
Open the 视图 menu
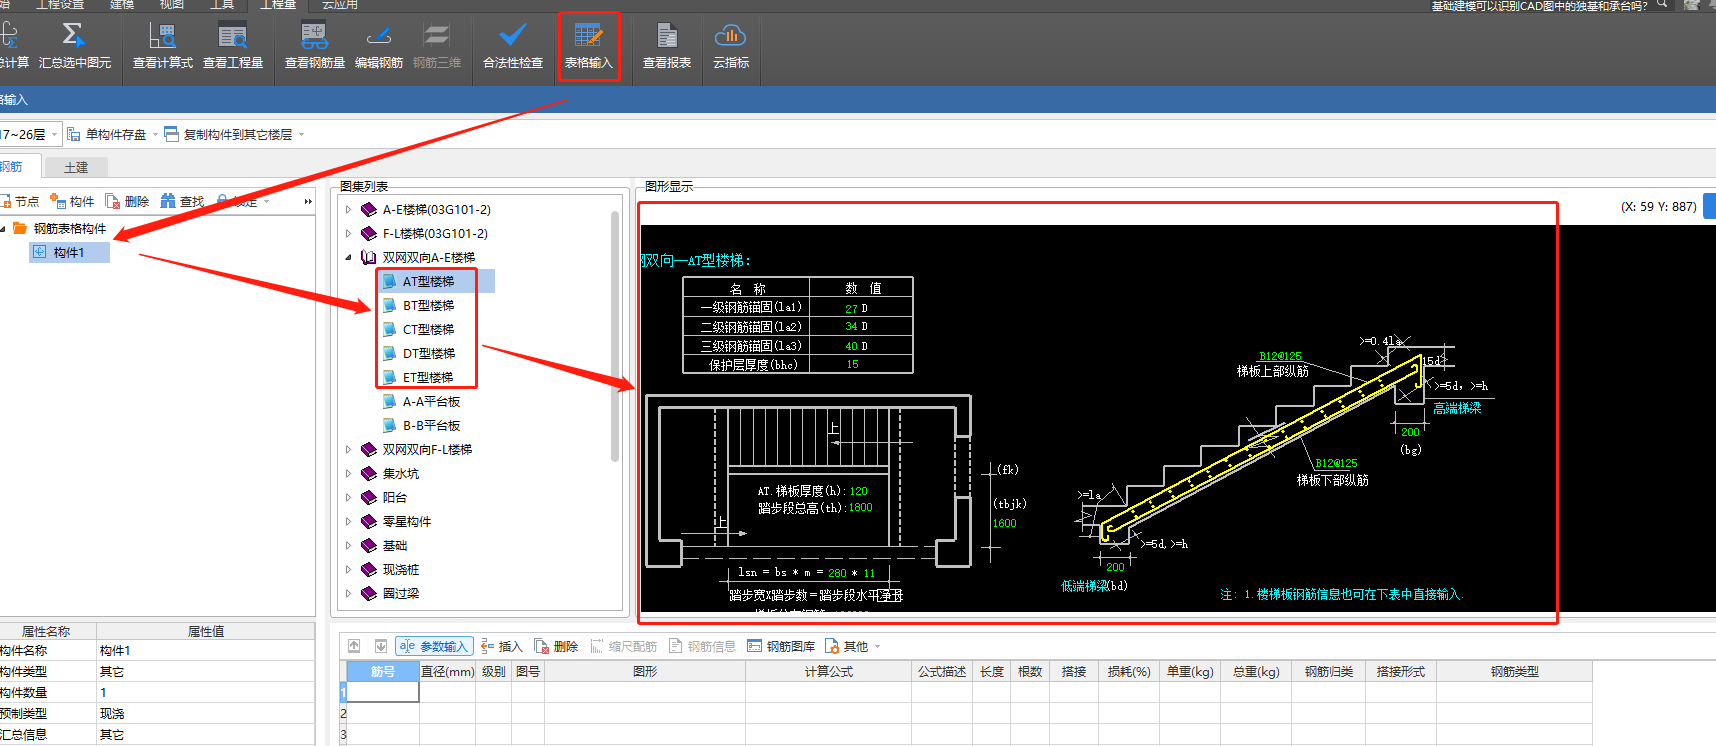(172, 5)
